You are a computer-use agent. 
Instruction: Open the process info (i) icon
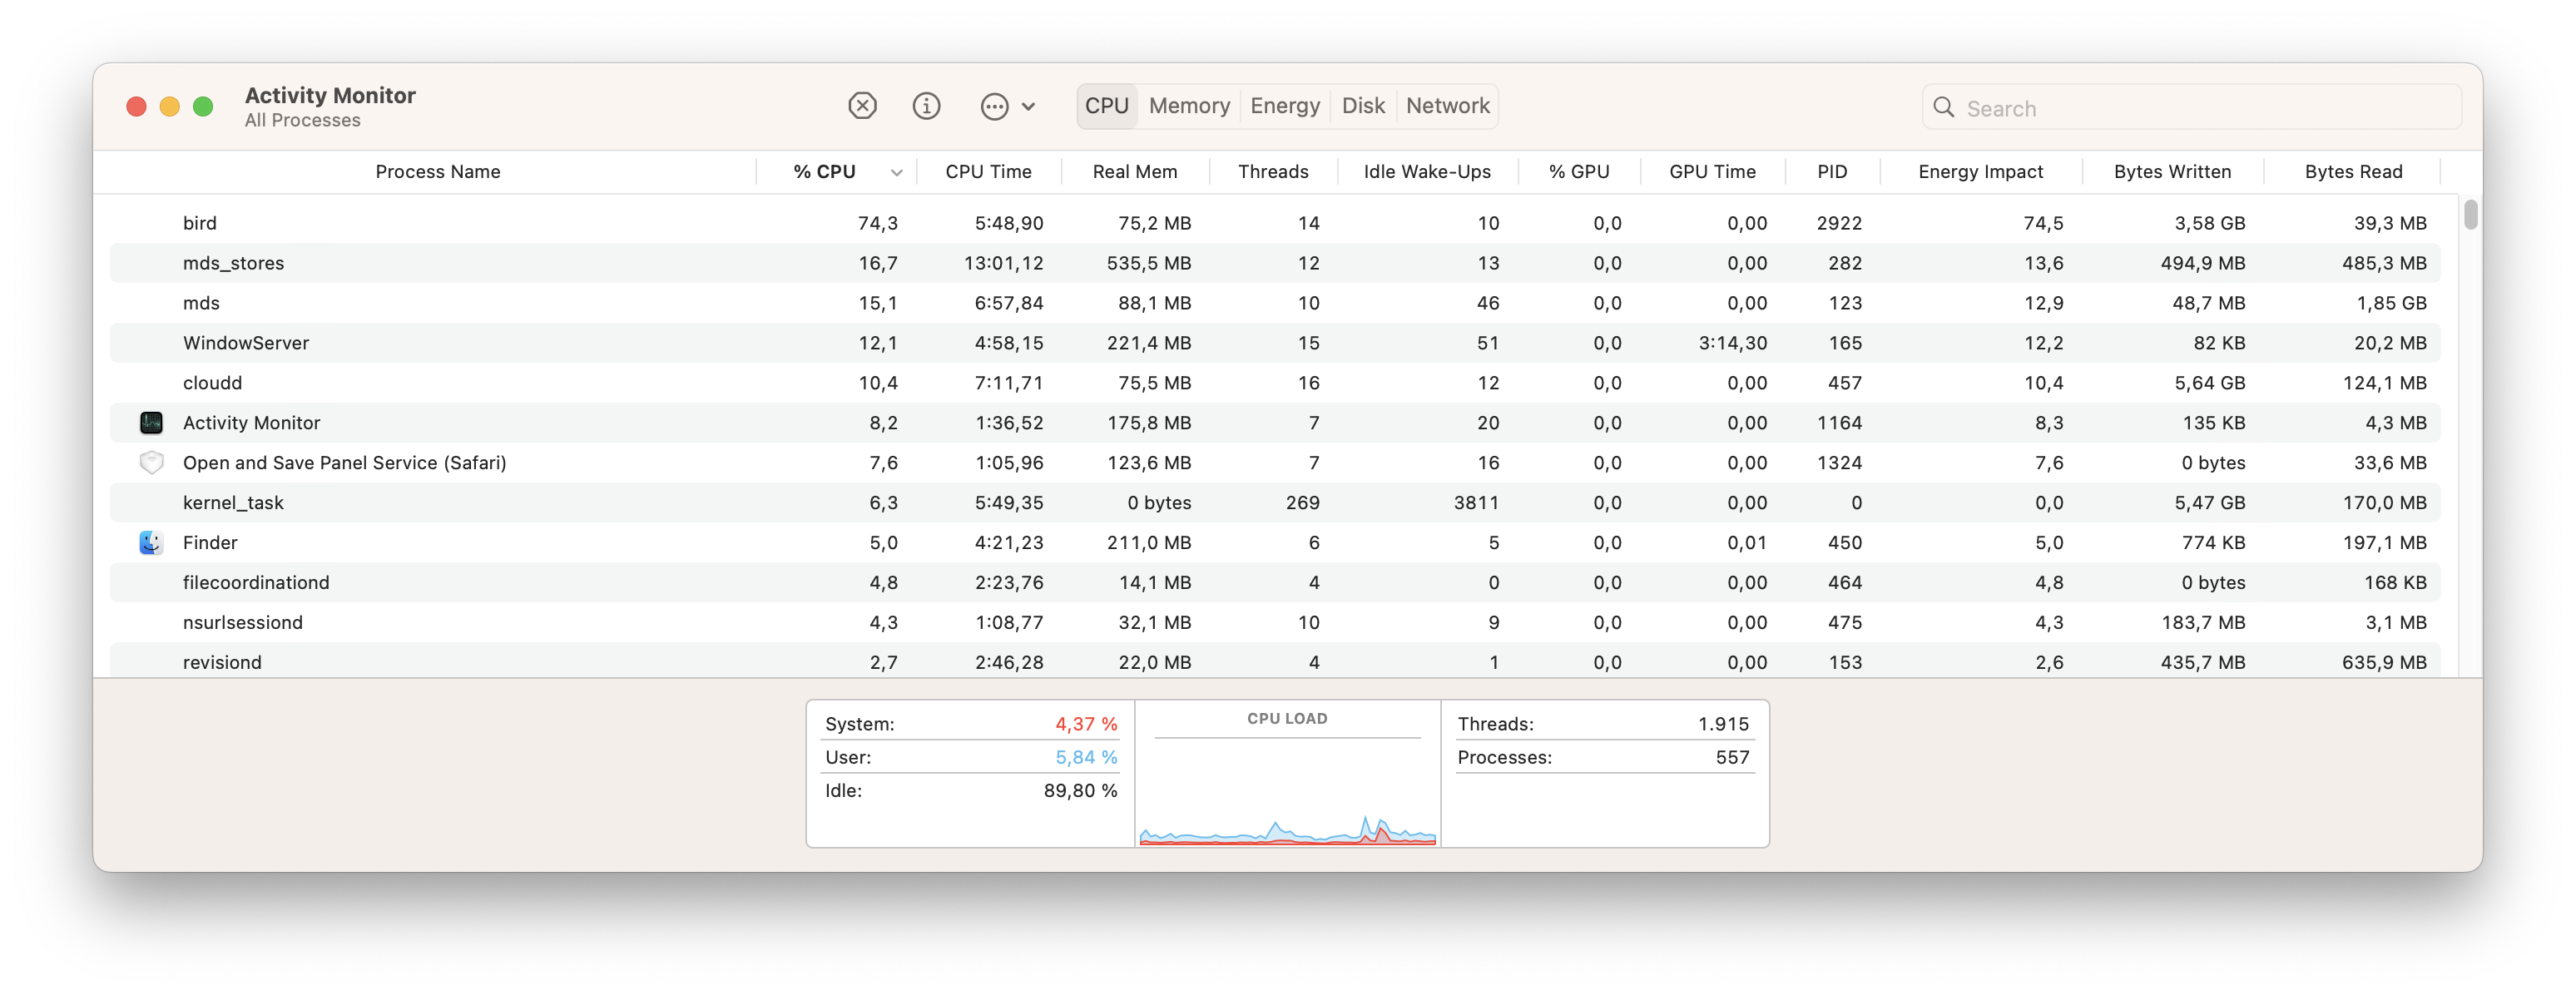[x=926, y=106]
